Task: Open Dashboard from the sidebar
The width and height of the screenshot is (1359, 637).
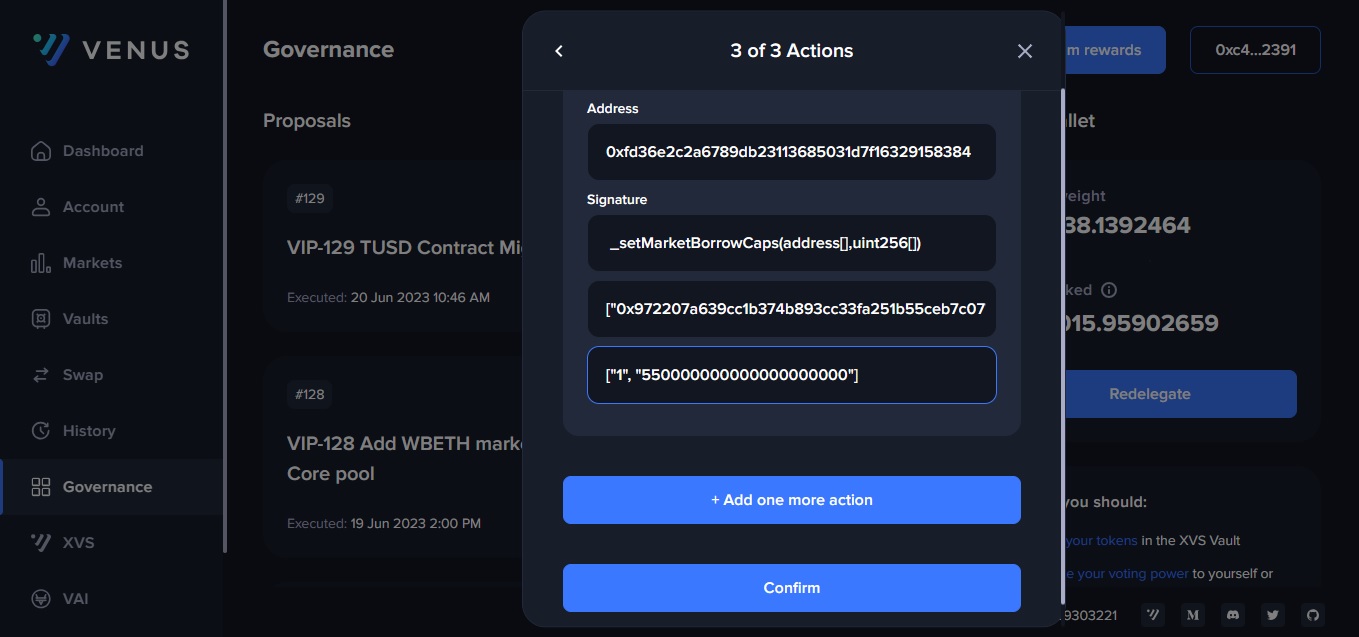Action: [102, 151]
